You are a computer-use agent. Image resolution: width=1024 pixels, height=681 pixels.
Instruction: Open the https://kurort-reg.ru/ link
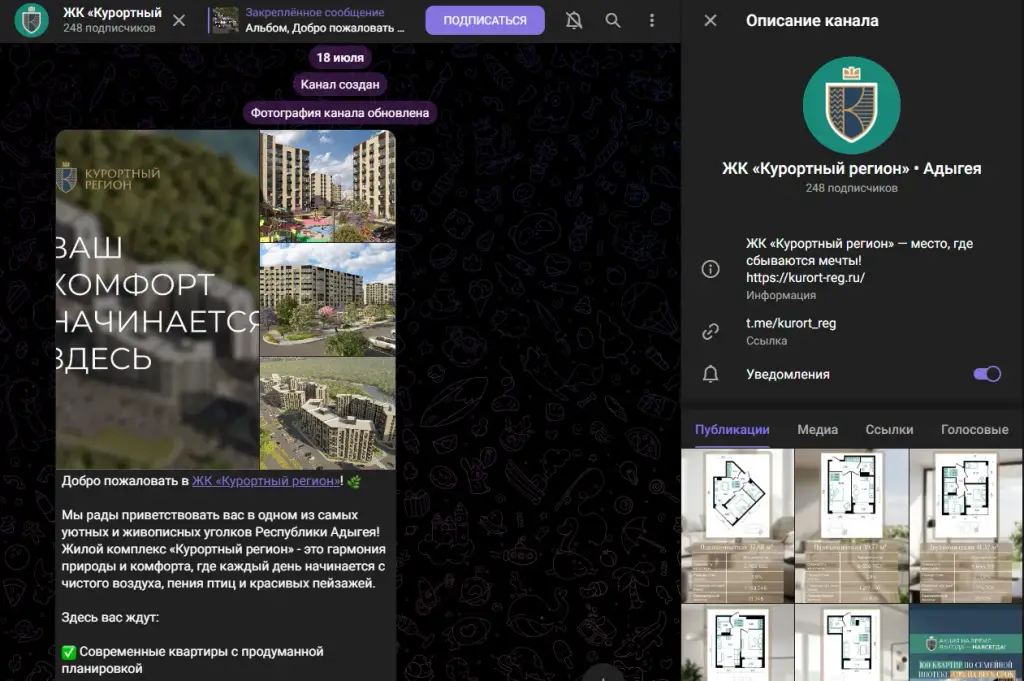(x=805, y=277)
